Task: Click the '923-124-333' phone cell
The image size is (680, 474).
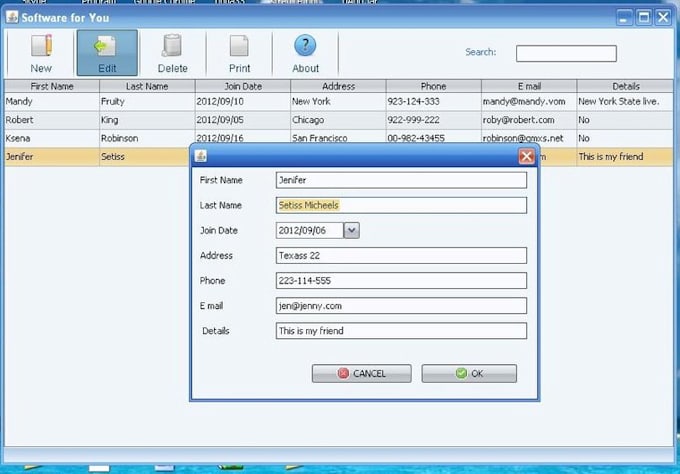Action: (433, 101)
